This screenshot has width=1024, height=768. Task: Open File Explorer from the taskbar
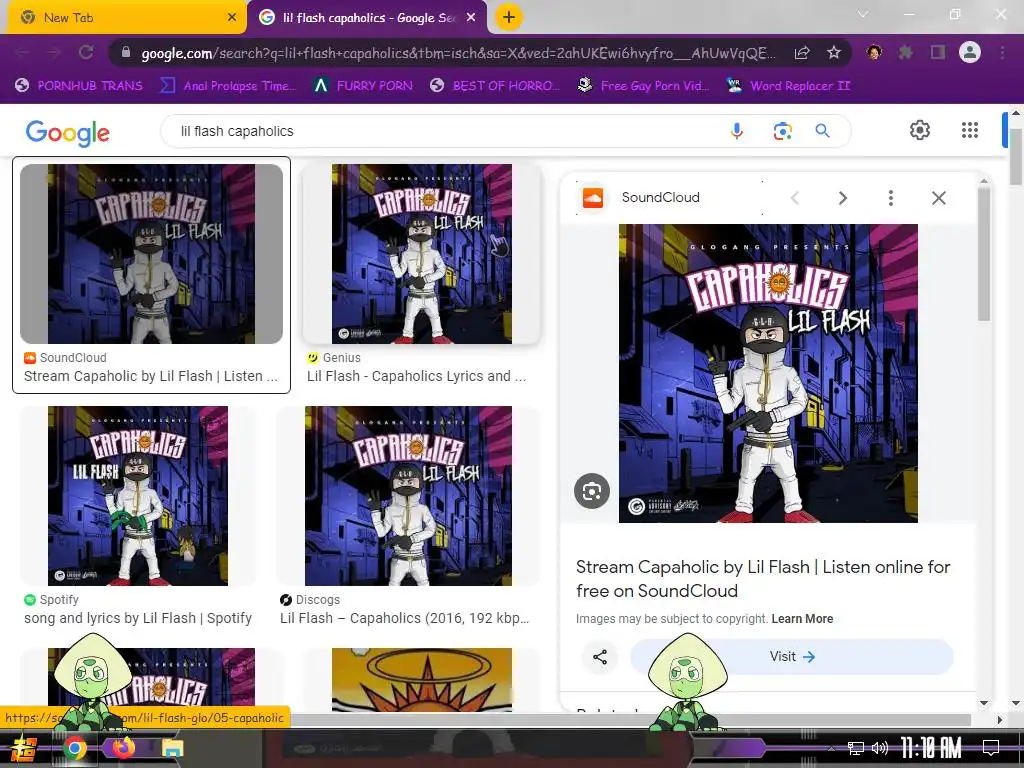point(172,748)
